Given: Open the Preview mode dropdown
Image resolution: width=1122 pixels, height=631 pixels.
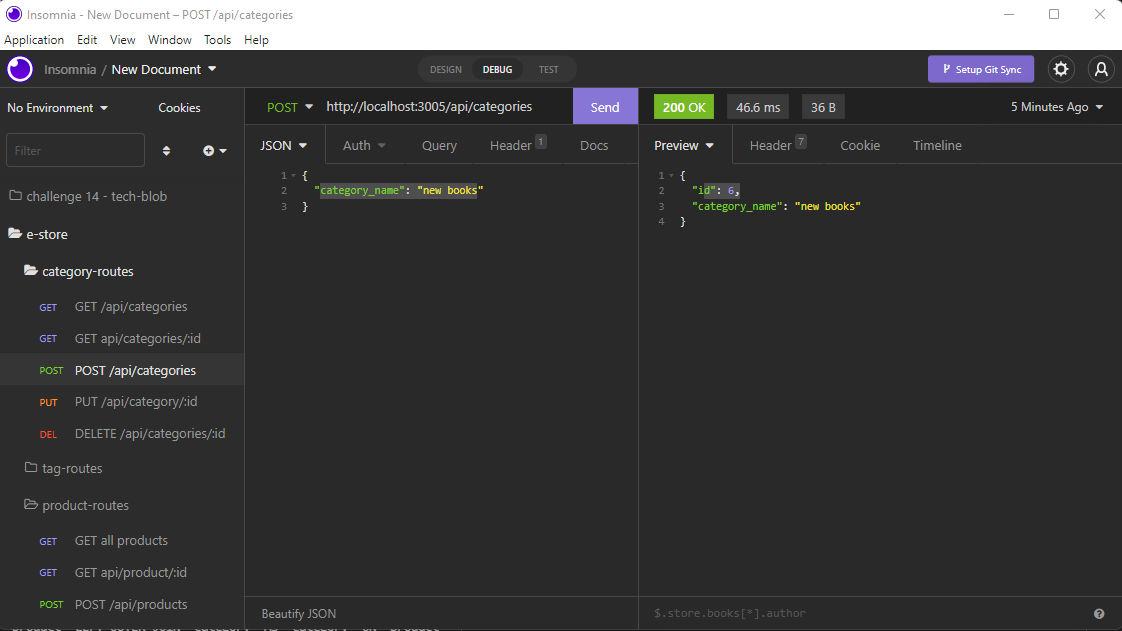Looking at the screenshot, I should pos(684,145).
